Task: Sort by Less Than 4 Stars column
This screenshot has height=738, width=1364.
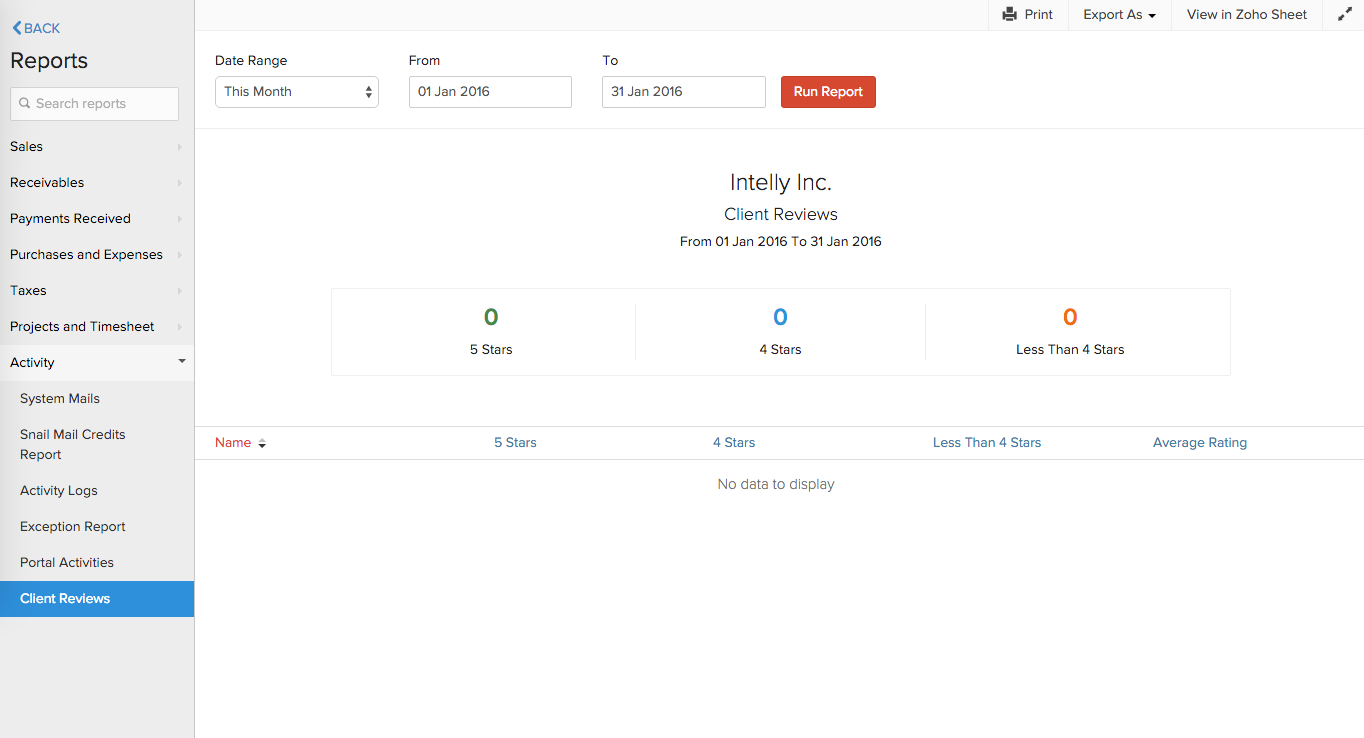Action: click(987, 442)
